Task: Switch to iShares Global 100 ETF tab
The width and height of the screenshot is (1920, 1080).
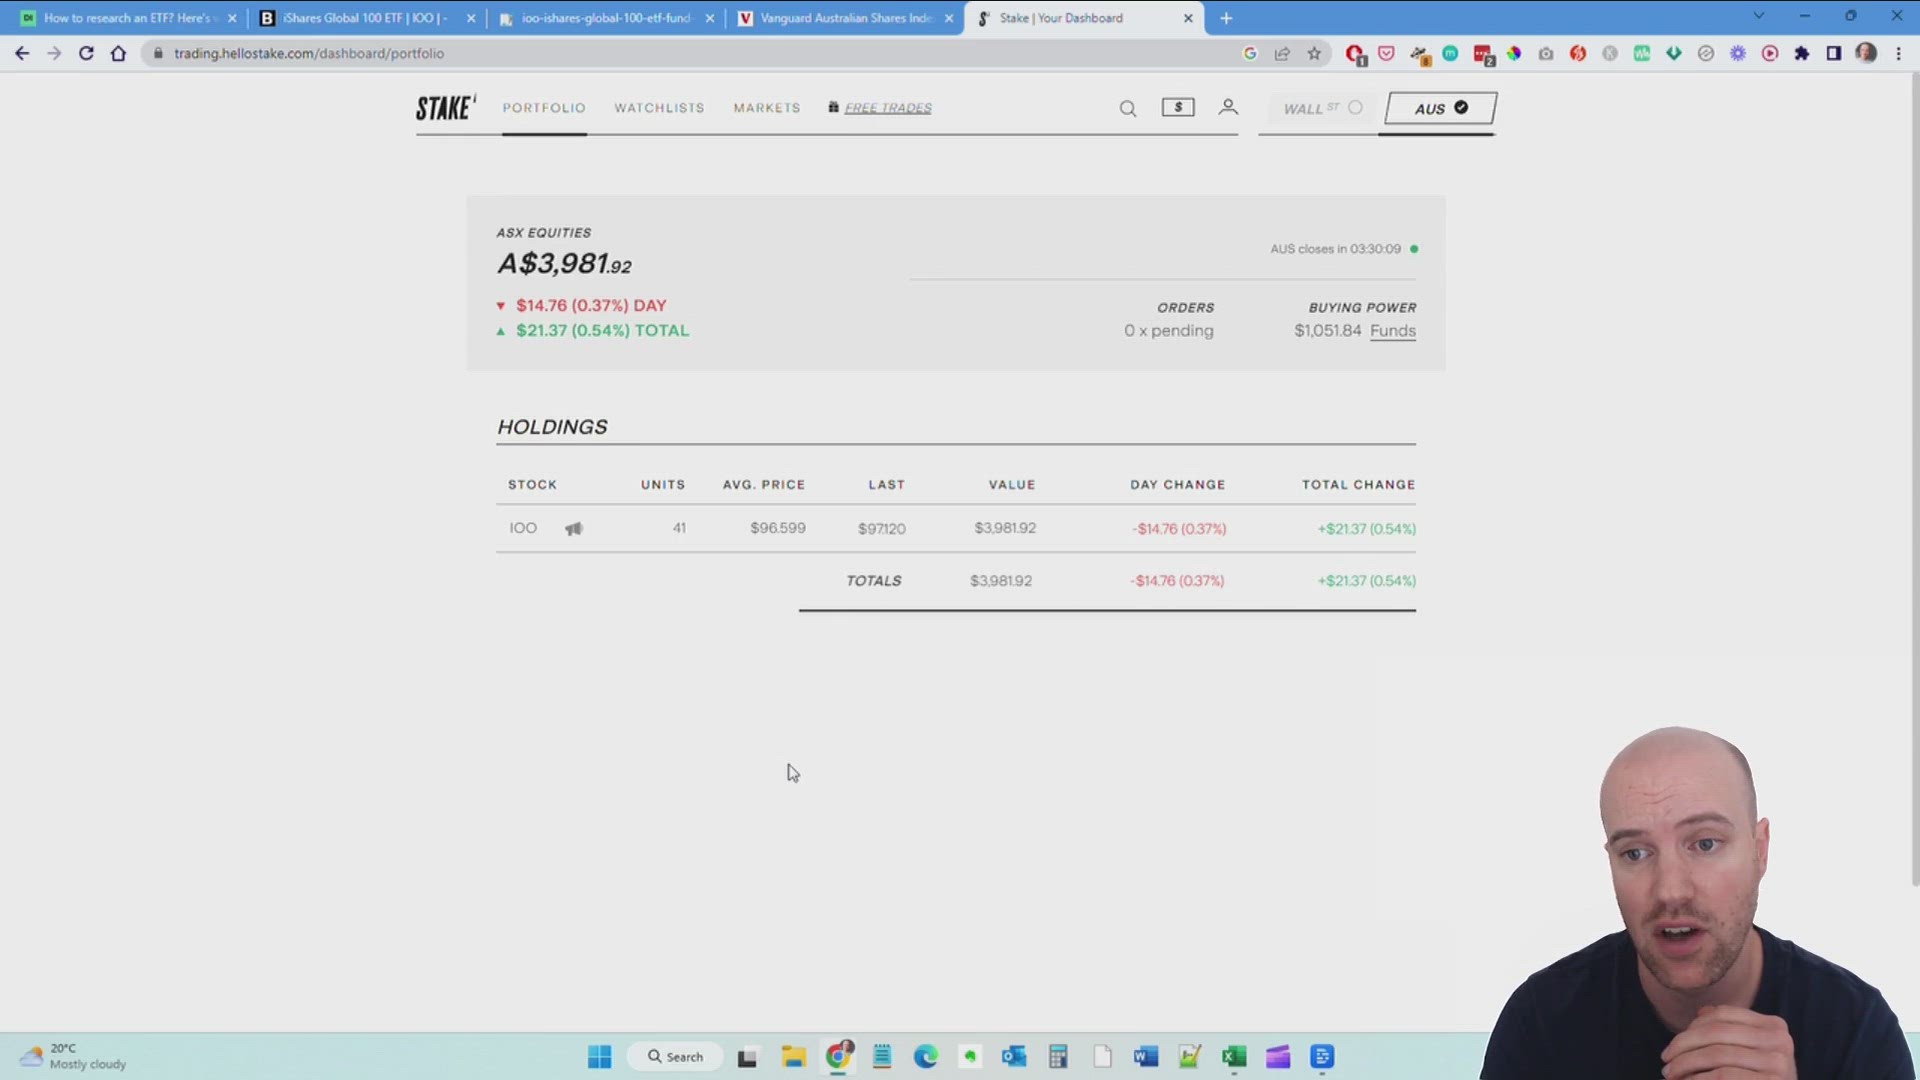Action: pyautogui.click(x=365, y=18)
